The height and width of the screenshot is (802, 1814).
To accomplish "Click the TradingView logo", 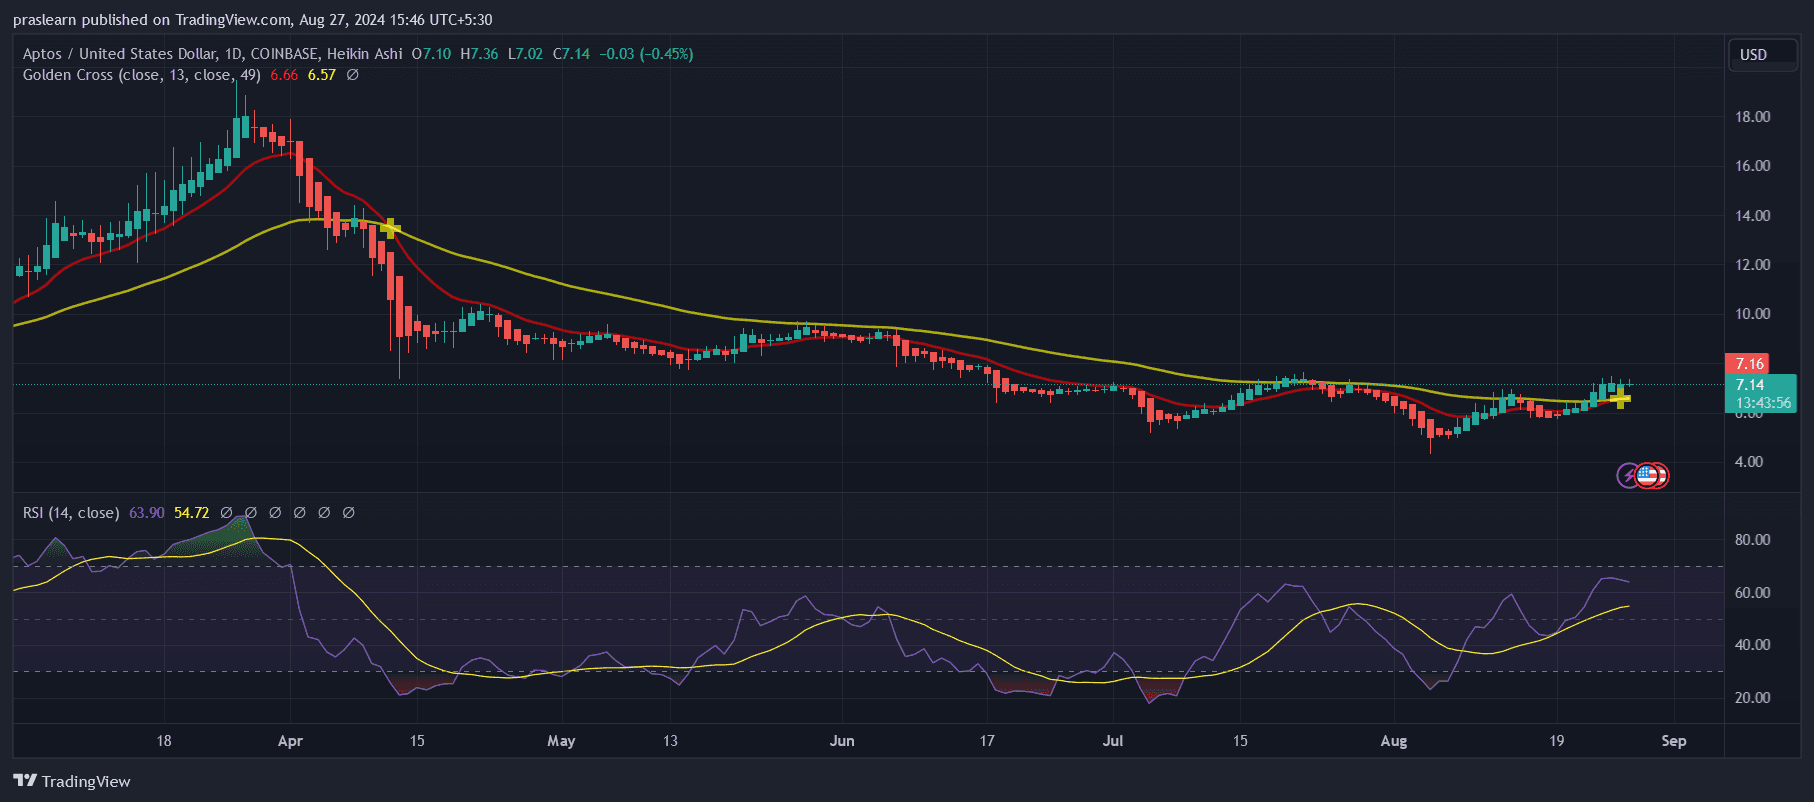I will (72, 781).
